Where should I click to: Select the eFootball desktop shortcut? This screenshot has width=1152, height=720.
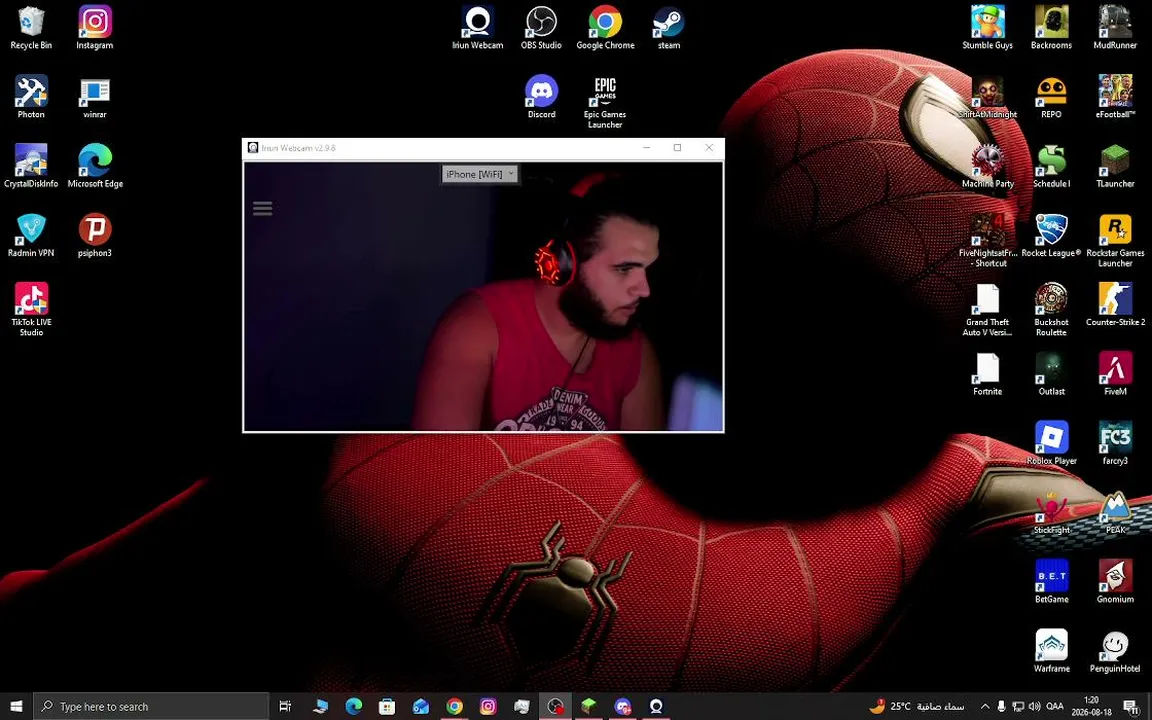1115,97
